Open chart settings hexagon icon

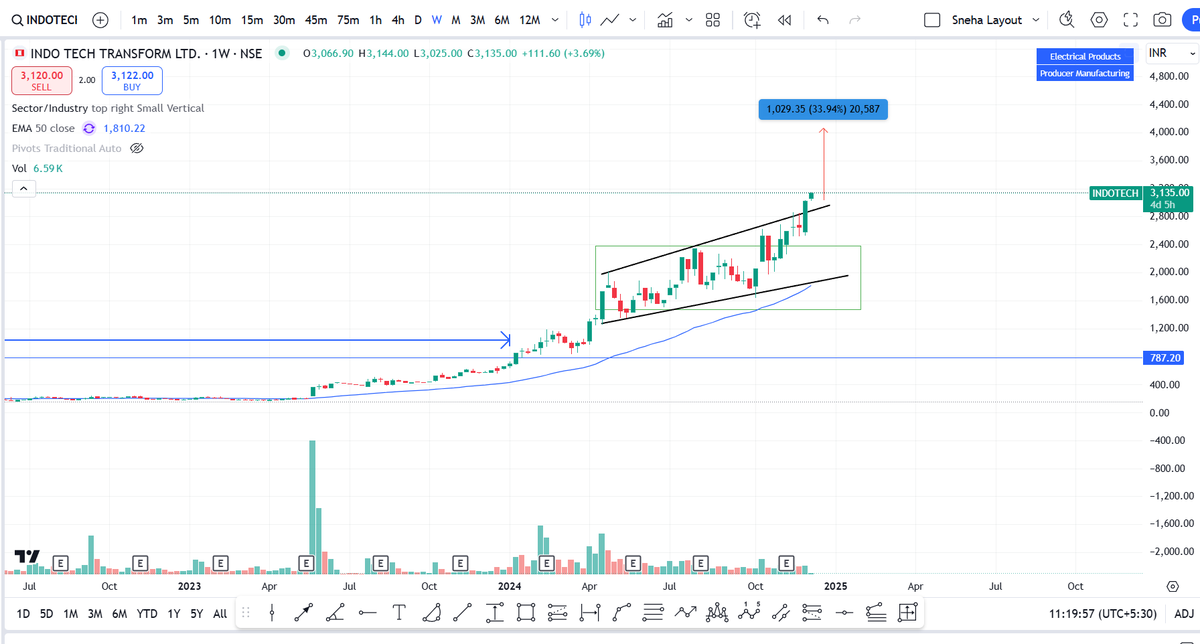[x=1099, y=20]
